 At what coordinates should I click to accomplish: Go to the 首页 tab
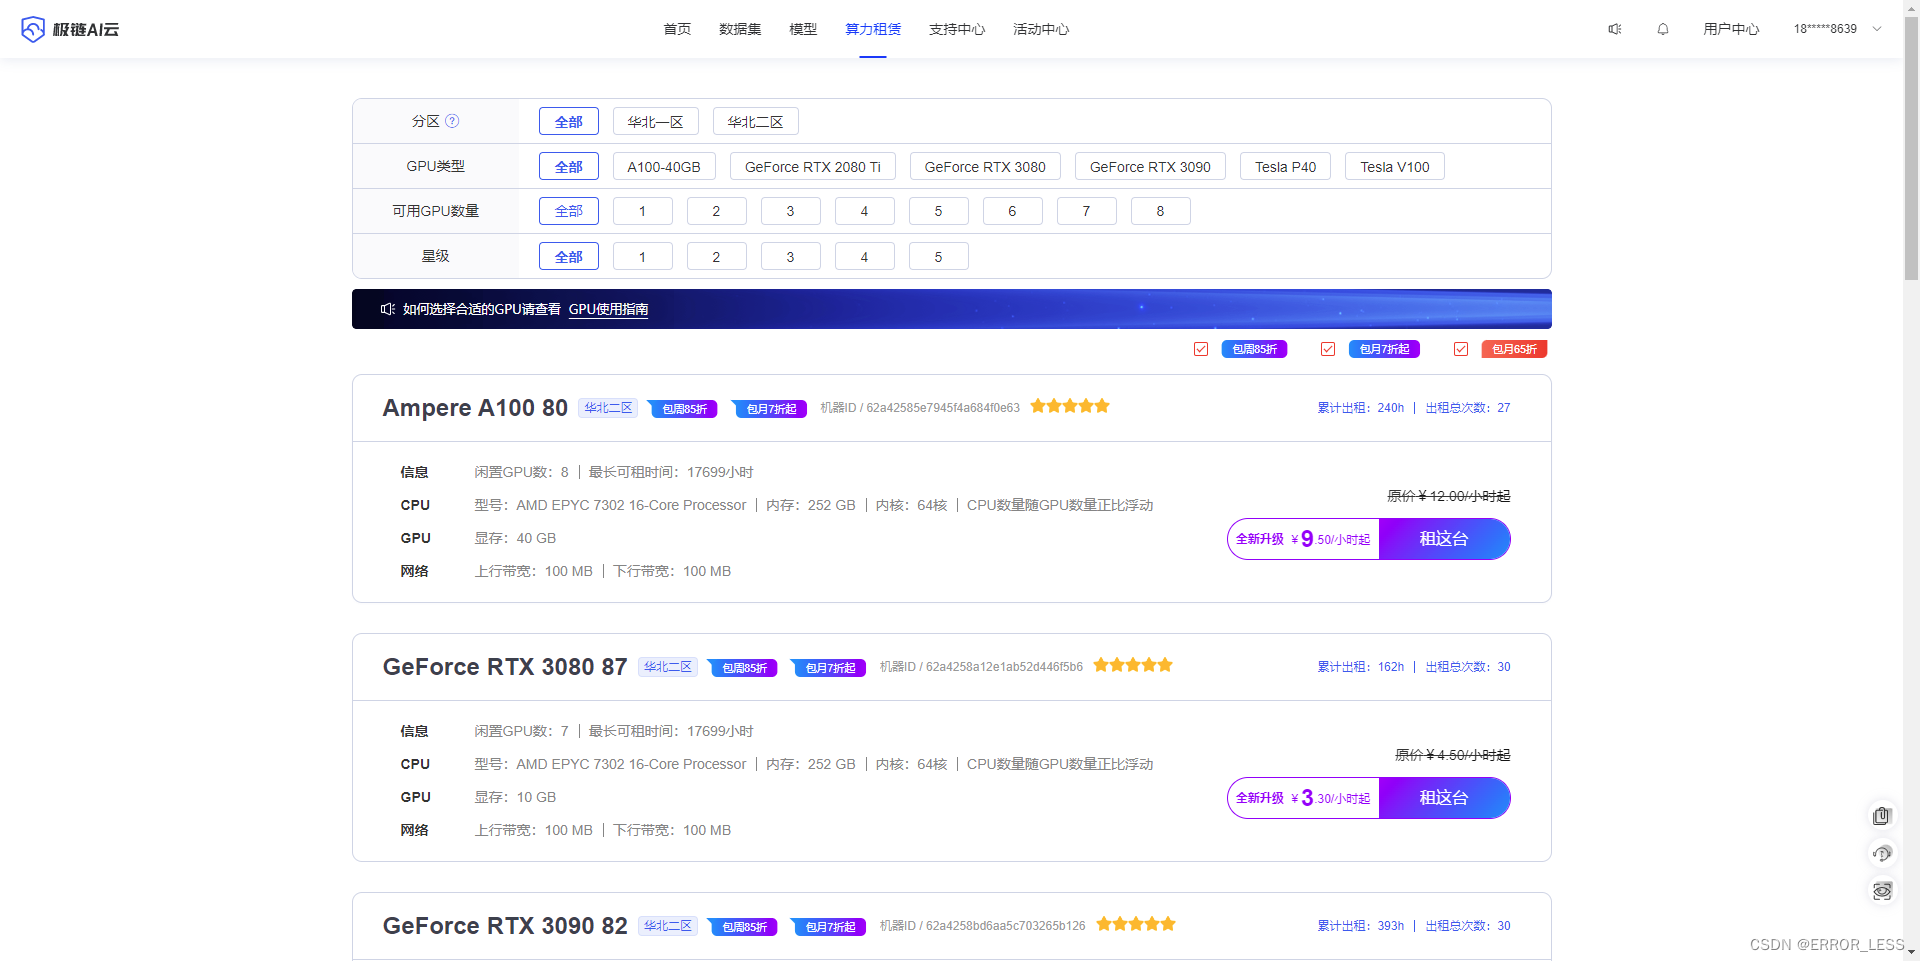677,29
